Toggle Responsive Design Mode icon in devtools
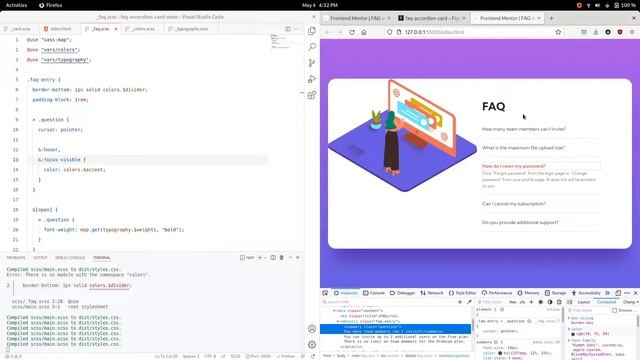 (618, 293)
